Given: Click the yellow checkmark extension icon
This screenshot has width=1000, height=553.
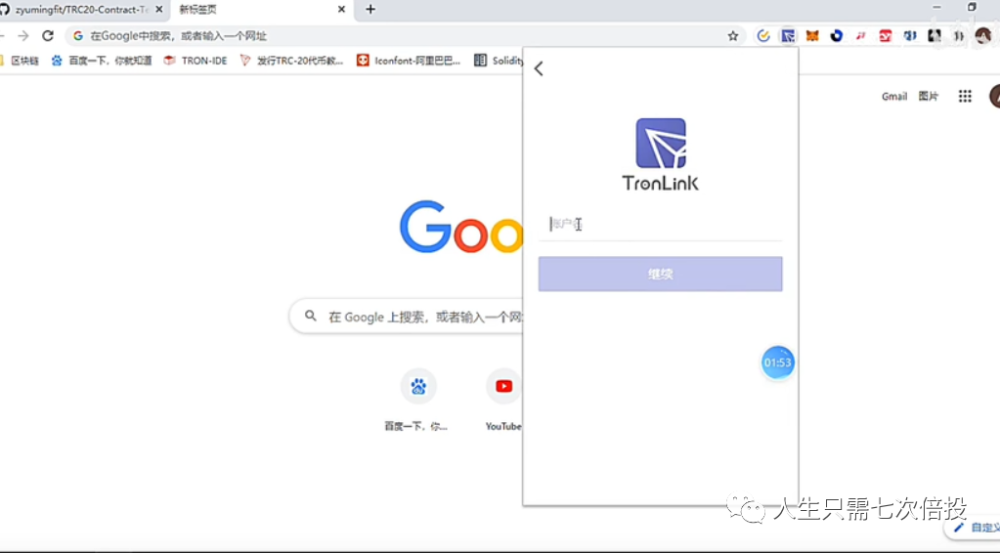Looking at the screenshot, I should (x=763, y=36).
